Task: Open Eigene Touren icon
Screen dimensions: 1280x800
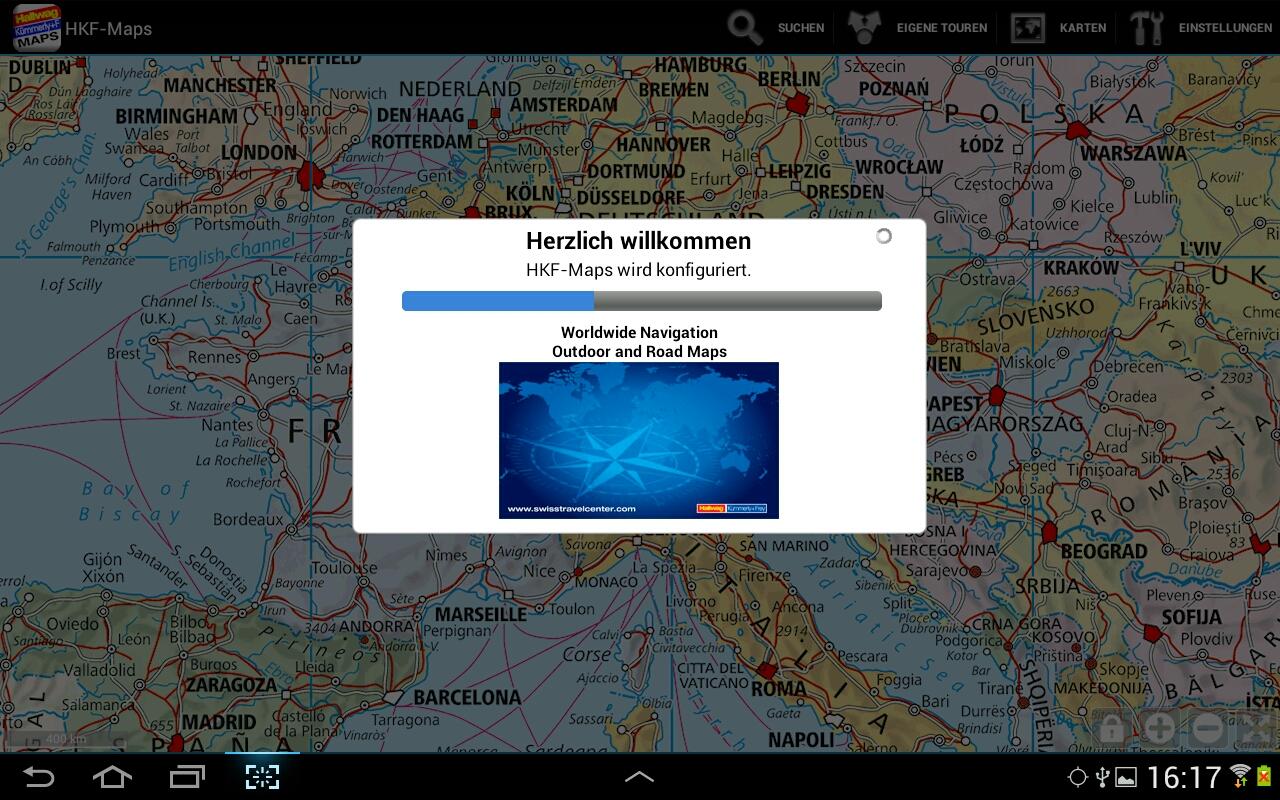Action: point(864,28)
